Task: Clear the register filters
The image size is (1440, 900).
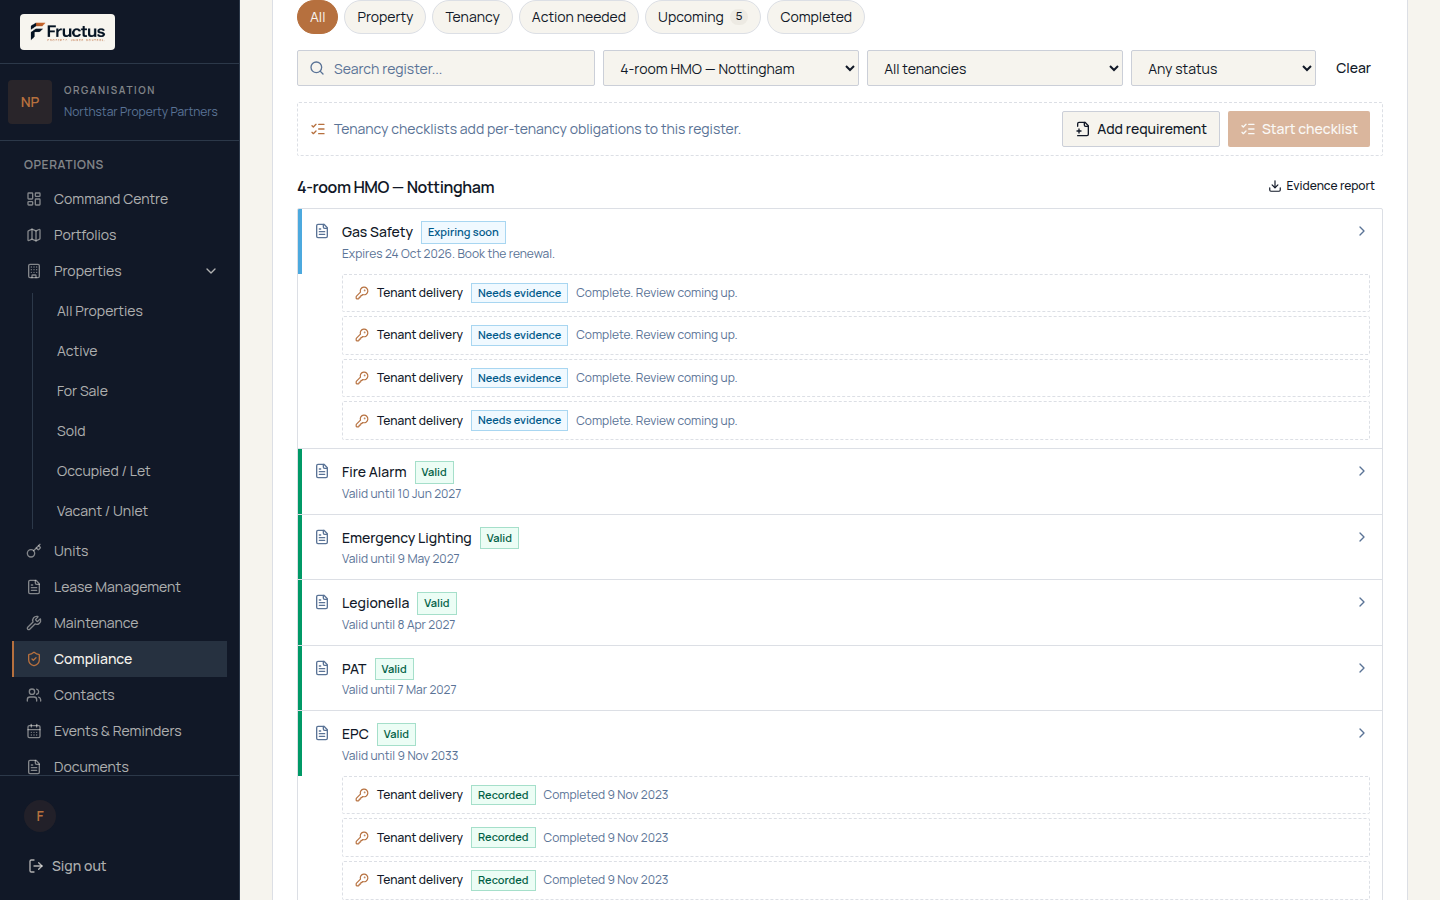Action: (1353, 68)
